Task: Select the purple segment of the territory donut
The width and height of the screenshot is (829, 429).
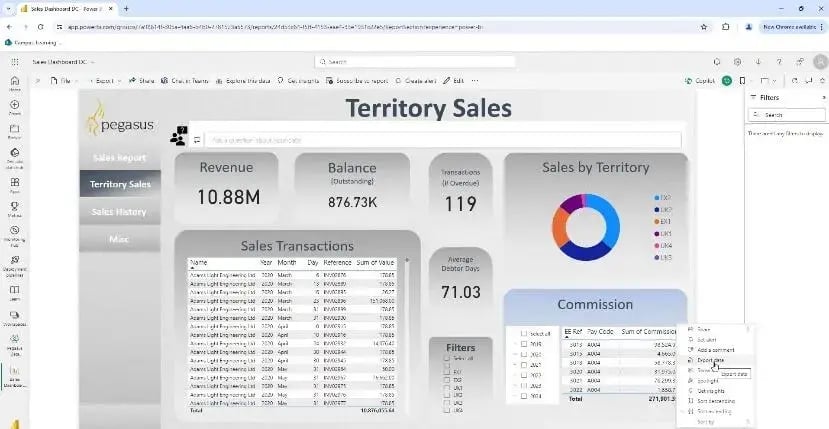Action: click(571, 203)
